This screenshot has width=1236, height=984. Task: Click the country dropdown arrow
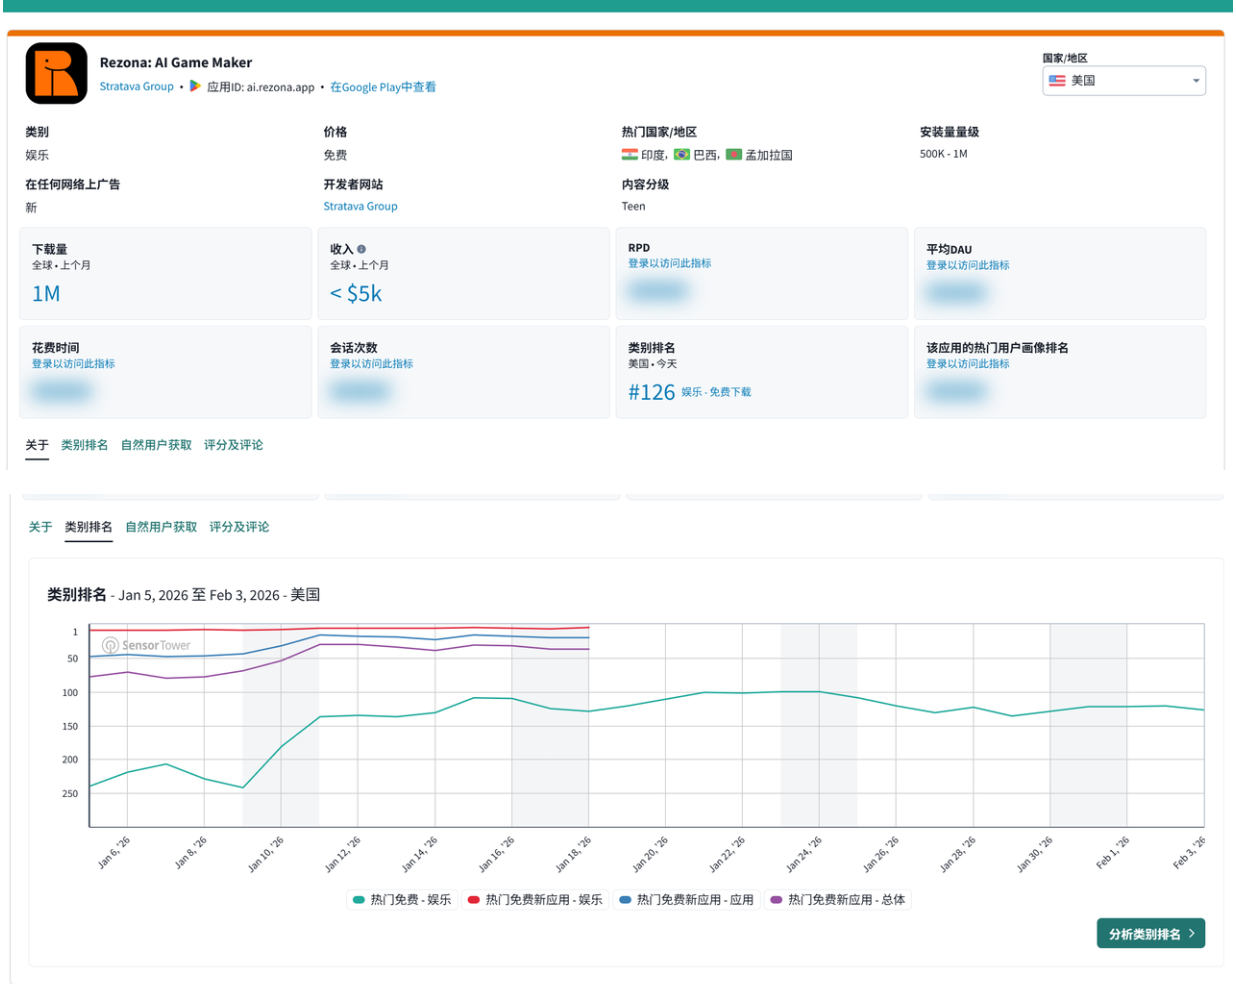coord(1196,81)
